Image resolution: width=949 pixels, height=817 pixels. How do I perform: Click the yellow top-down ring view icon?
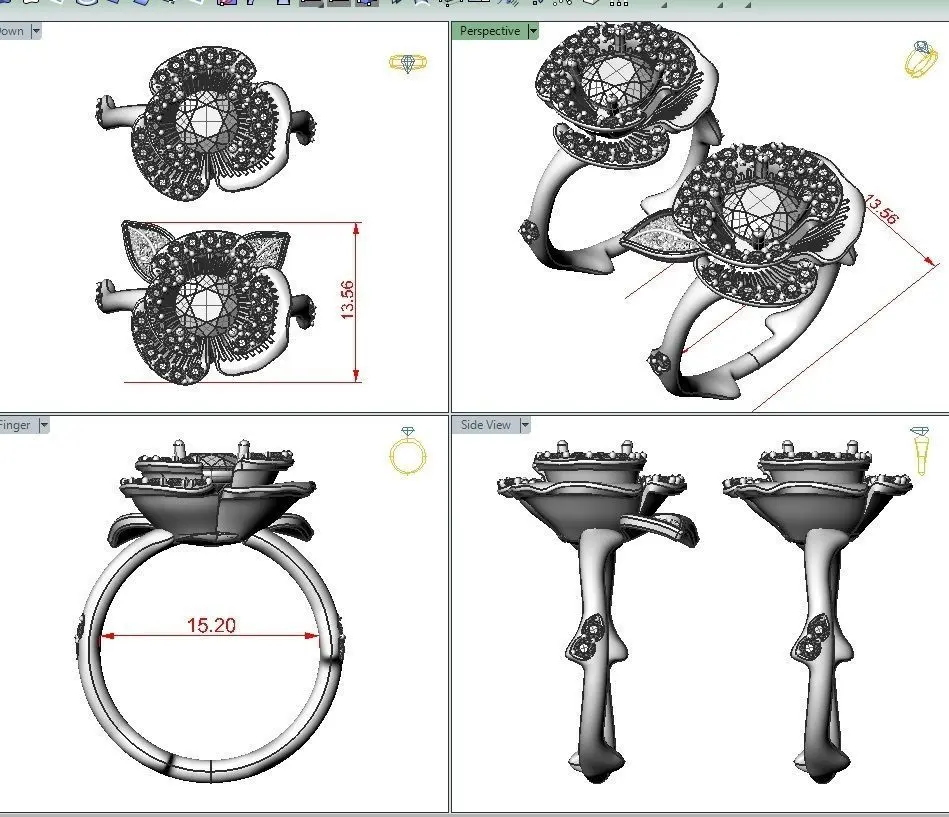point(408,63)
